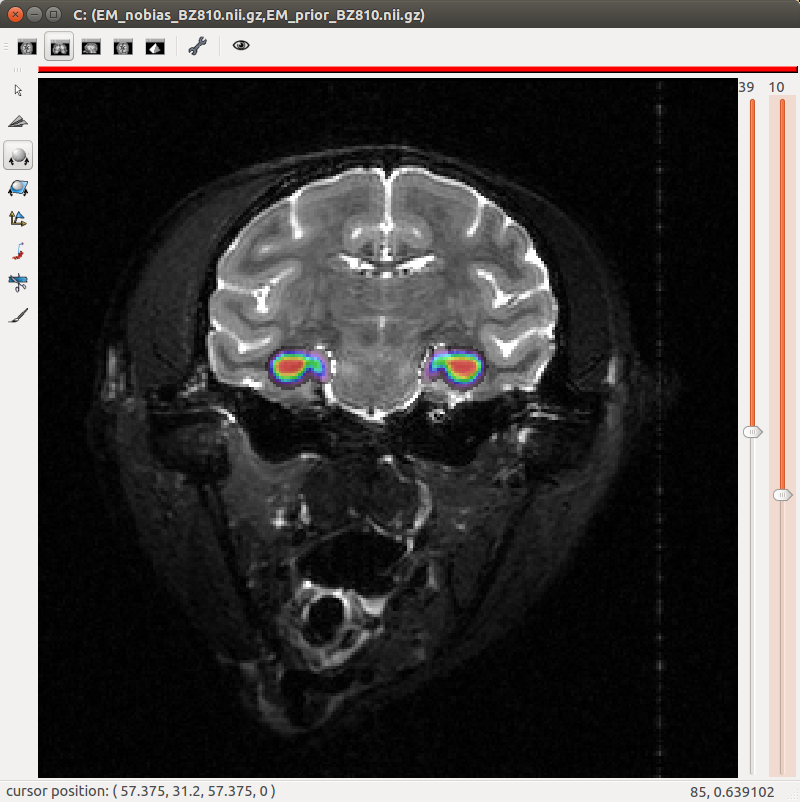Click the fourth brain orientation view icon

click(x=123, y=46)
